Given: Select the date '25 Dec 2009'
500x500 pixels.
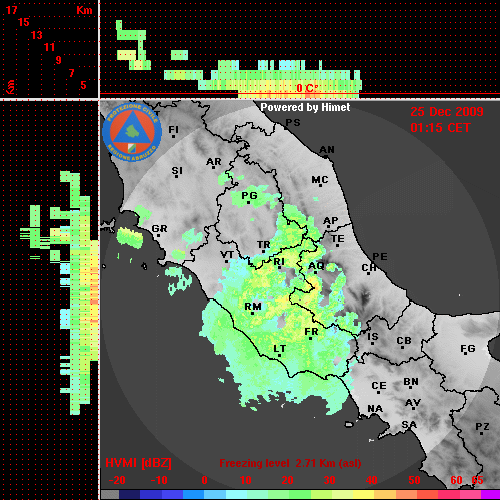Looking at the screenshot, I should click(x=447, y=112).
